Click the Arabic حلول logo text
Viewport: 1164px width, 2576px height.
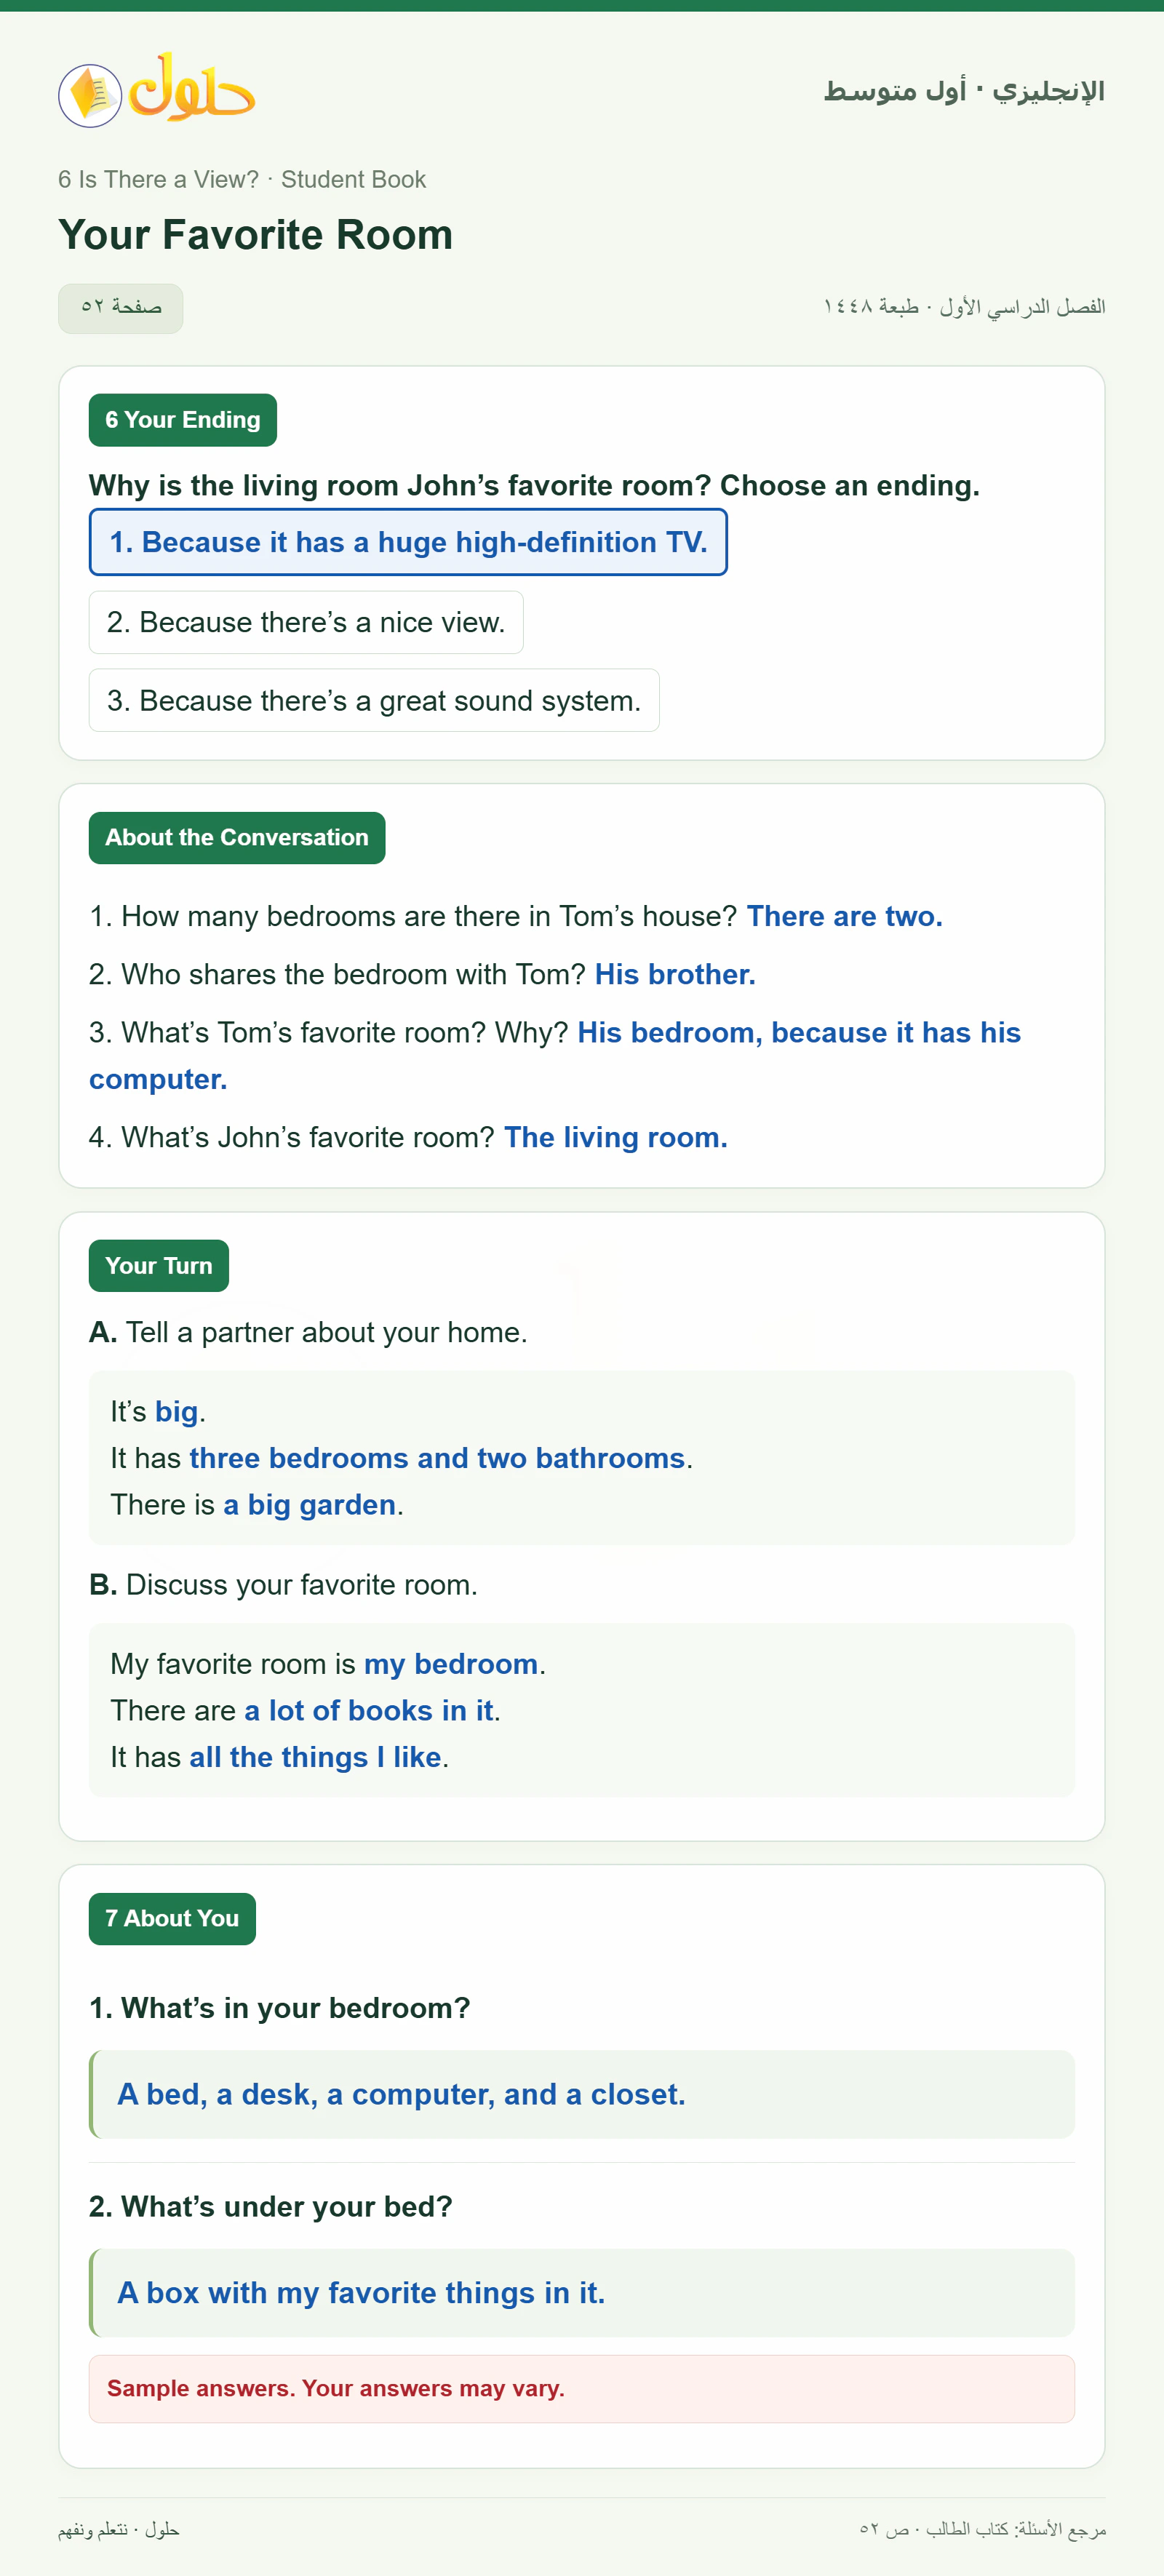pyautogui.click(x=192, y=88)
